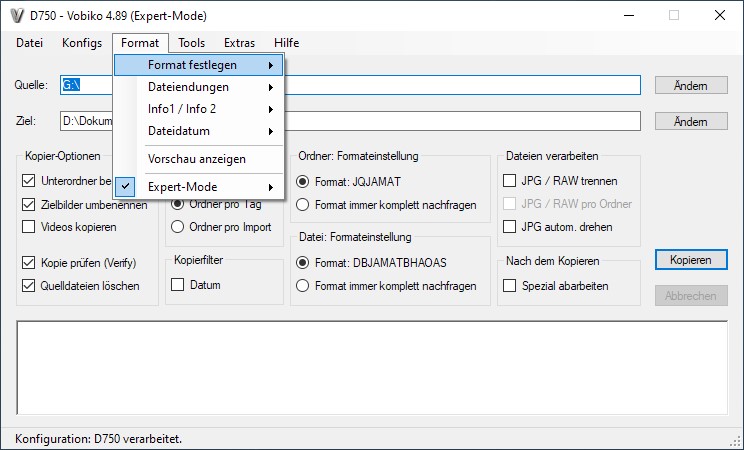The width and height of the screenshot is (744, 450).
Task: Choose folder Format immer komplett nachfragen
Action: [x=303, y=205]
